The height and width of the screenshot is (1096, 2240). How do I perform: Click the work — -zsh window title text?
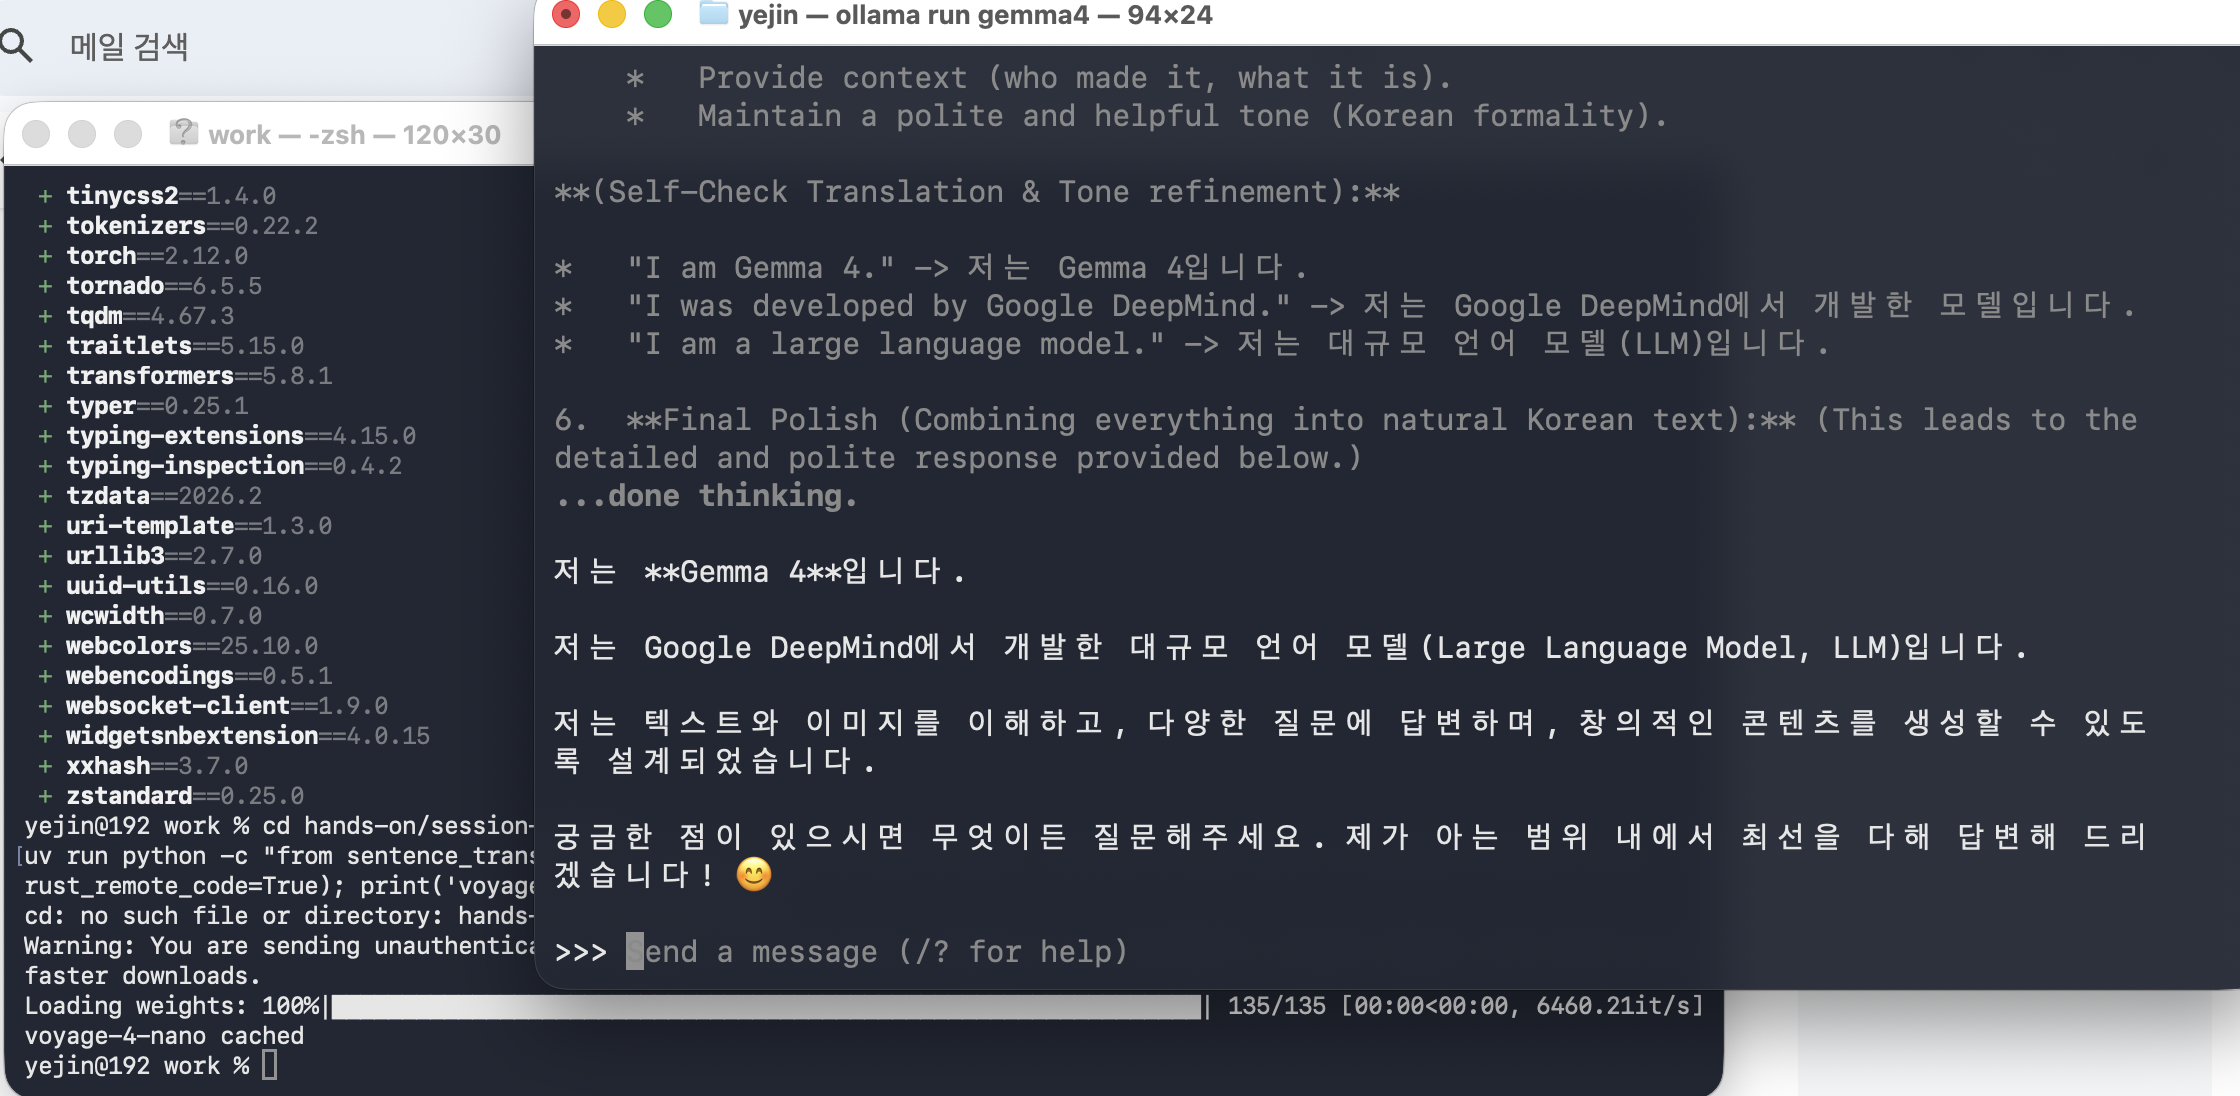tap(354, 135)
